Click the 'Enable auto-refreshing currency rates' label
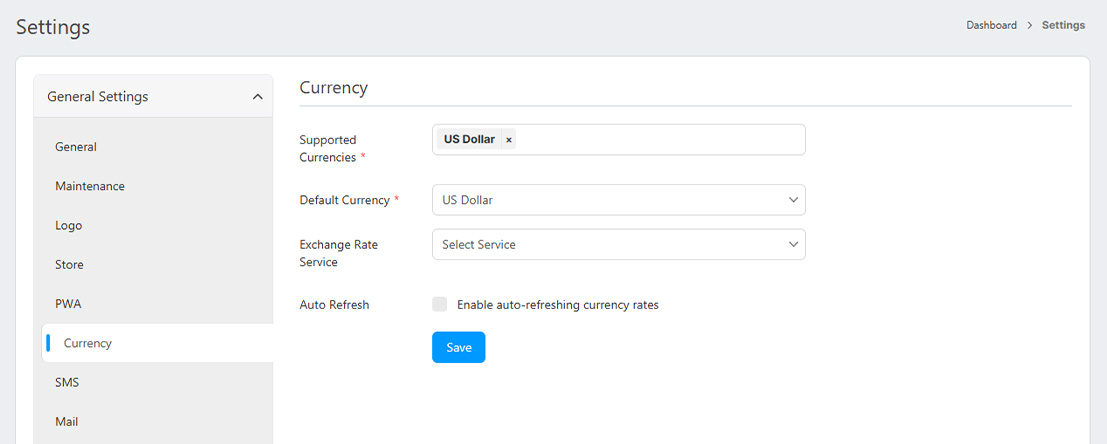This screenshot has width=1107, height=444. coord(557,305)
